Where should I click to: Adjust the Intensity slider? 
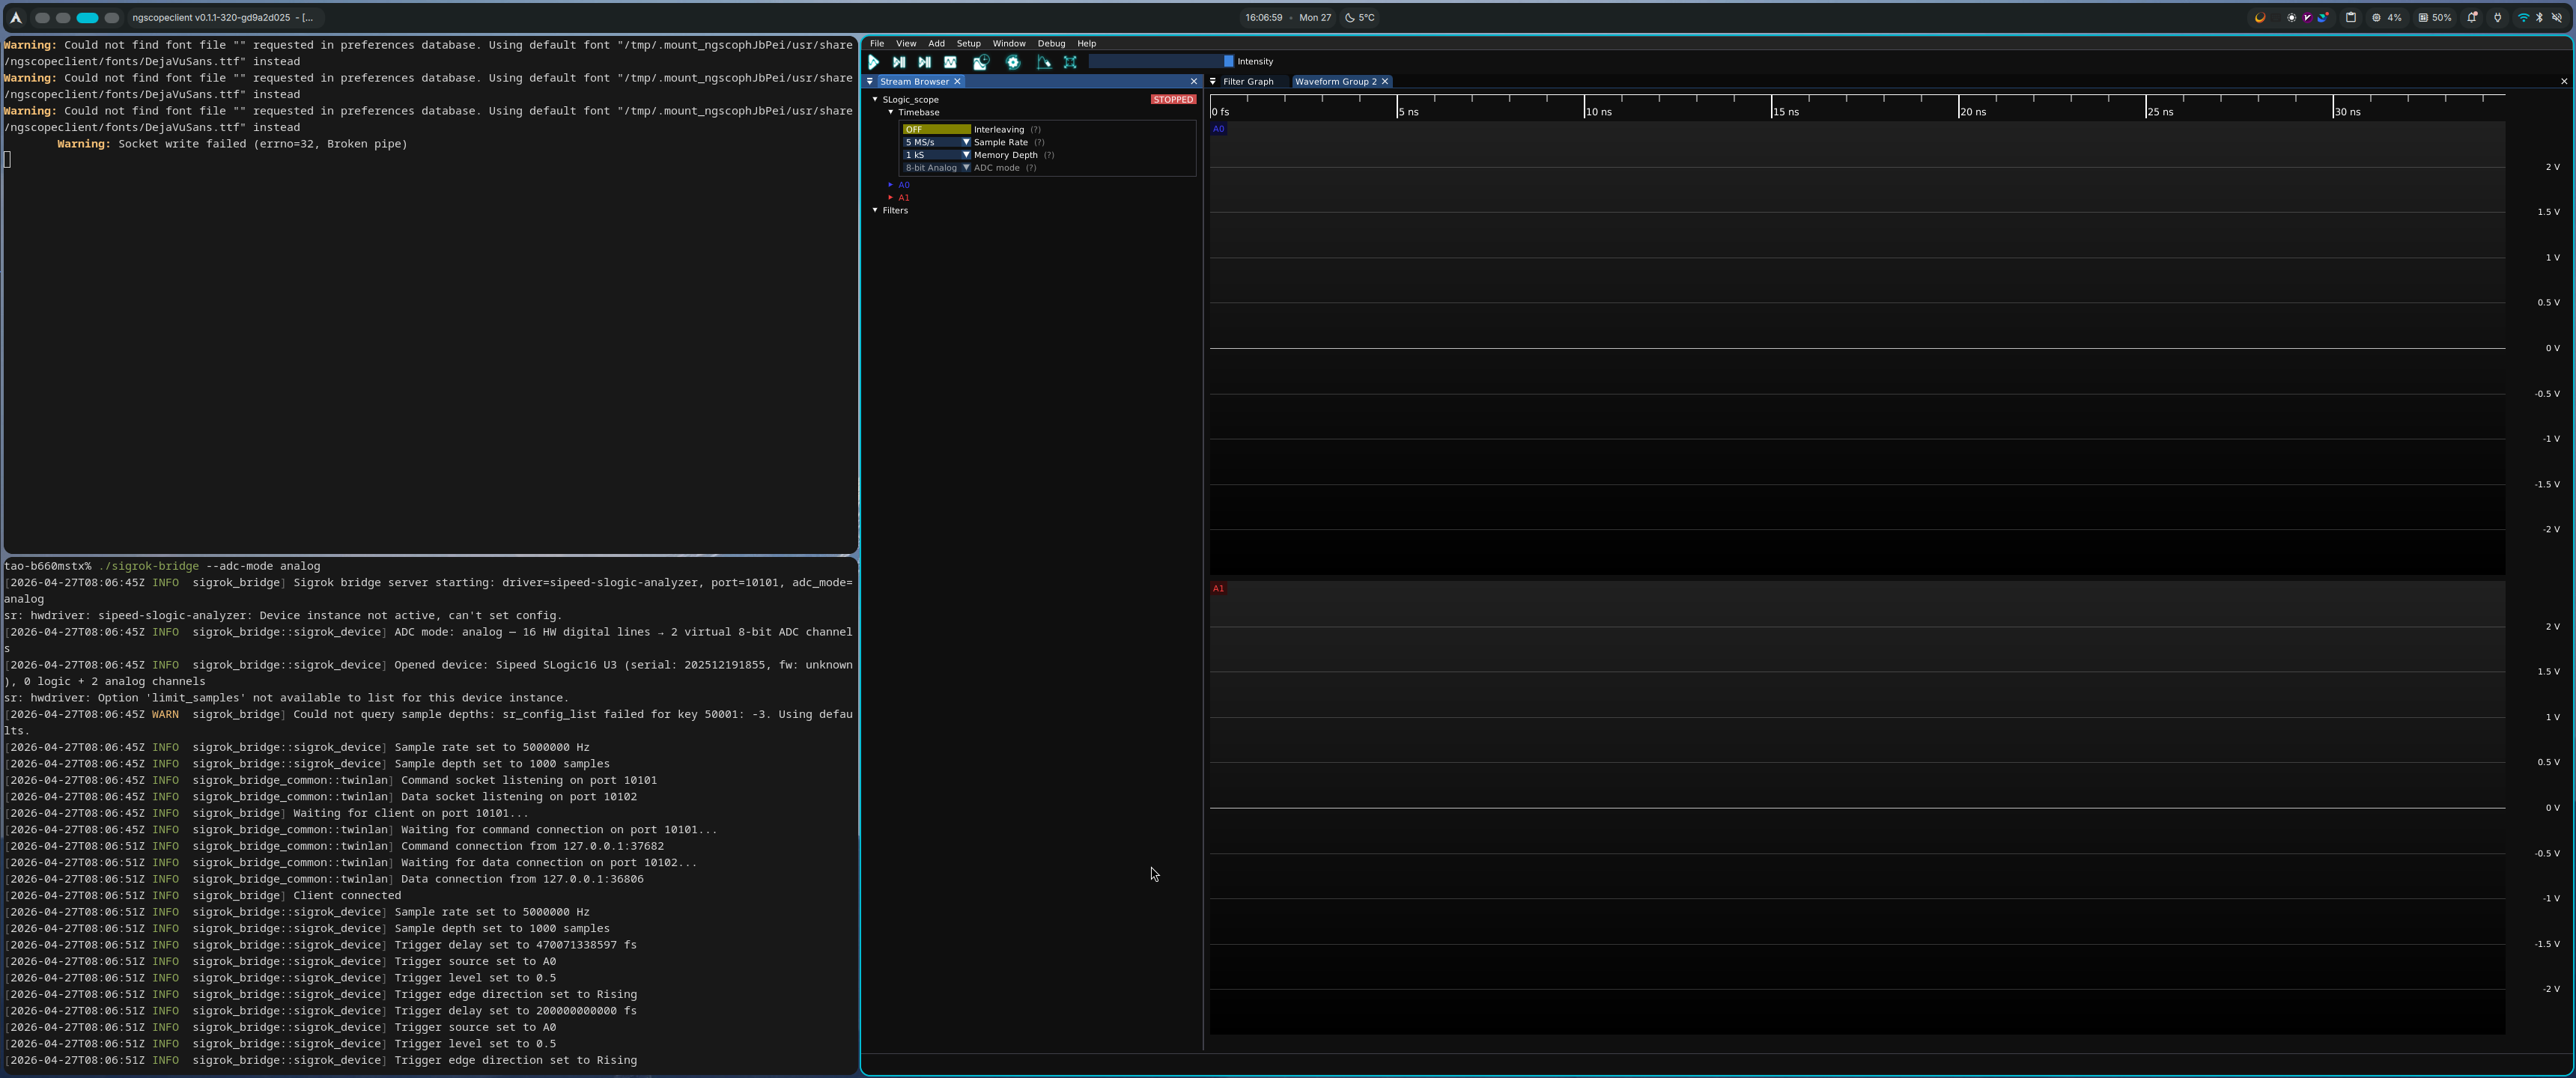tap(1160, 61)
